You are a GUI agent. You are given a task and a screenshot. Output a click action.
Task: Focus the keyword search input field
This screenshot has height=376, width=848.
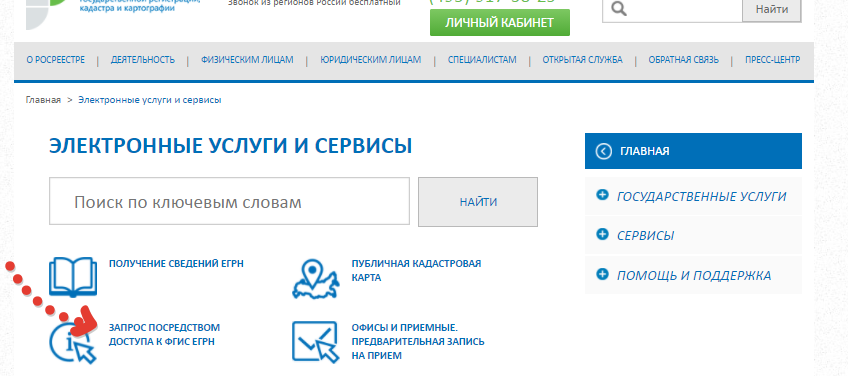(x=229, y=201)
